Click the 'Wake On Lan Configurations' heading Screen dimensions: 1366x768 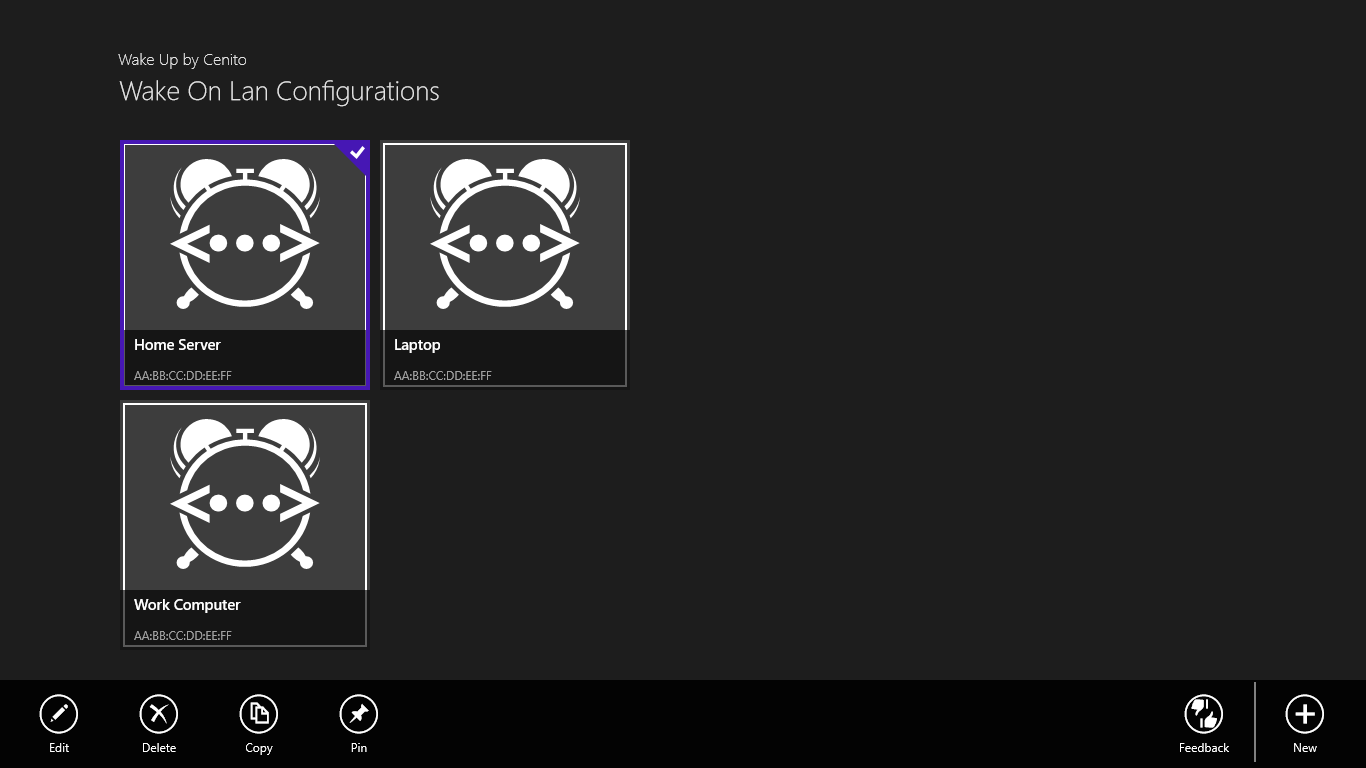pyautogui.click(x=279, y=92)
